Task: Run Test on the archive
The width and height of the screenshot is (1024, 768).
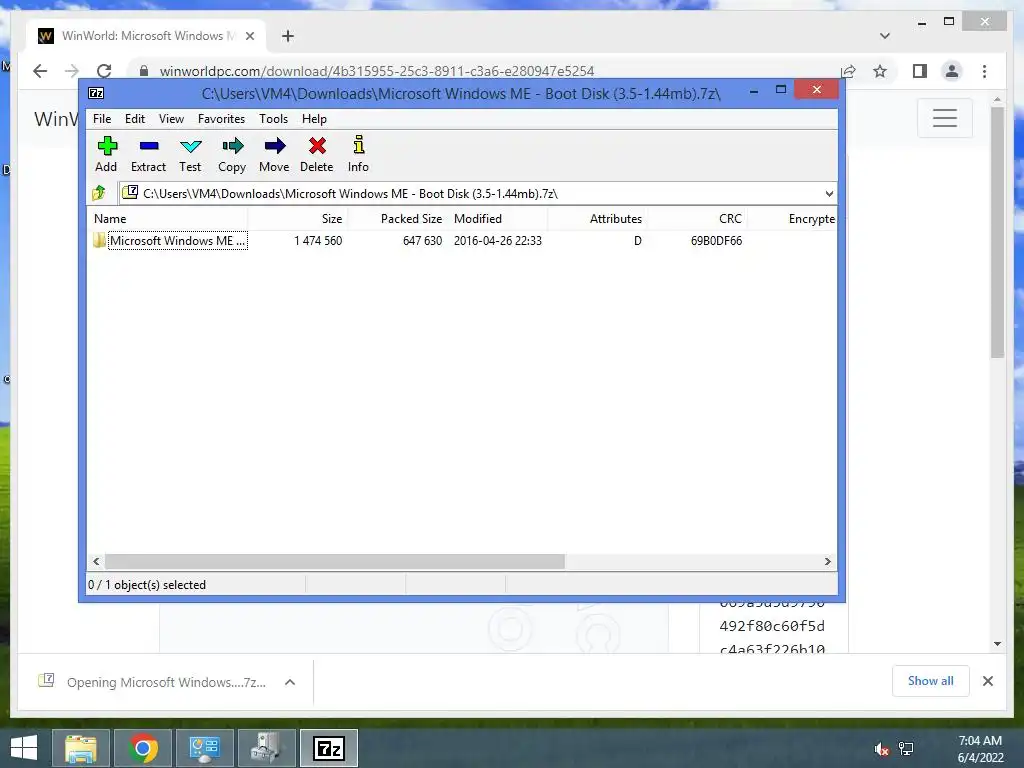Action: click(190, 154)
